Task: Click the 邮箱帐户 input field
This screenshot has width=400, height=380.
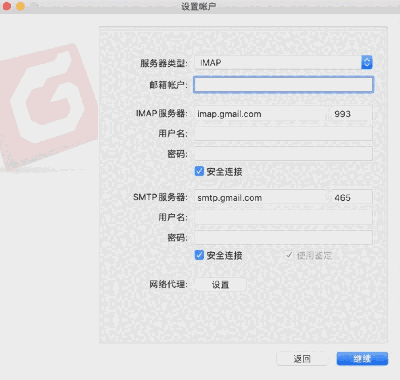Action: tap(283, 85)
